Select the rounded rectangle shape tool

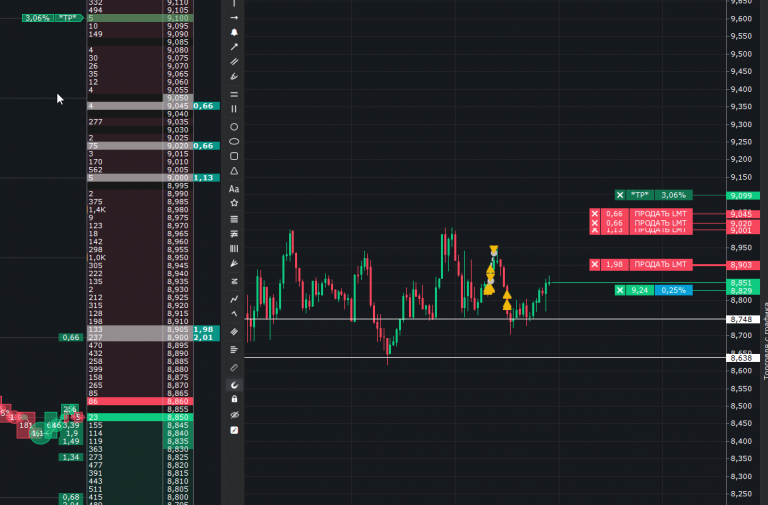[234, 156]
